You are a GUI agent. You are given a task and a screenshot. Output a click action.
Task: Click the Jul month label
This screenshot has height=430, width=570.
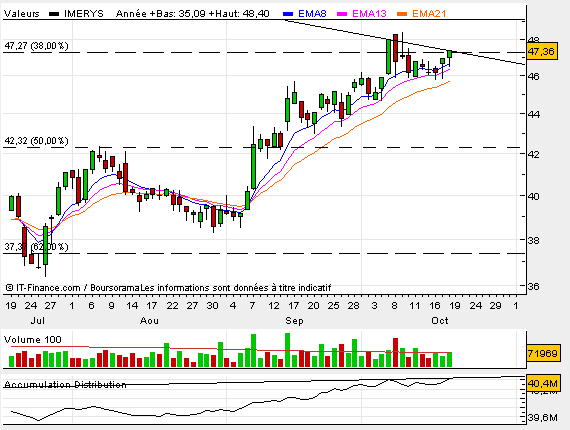(37, 321)
